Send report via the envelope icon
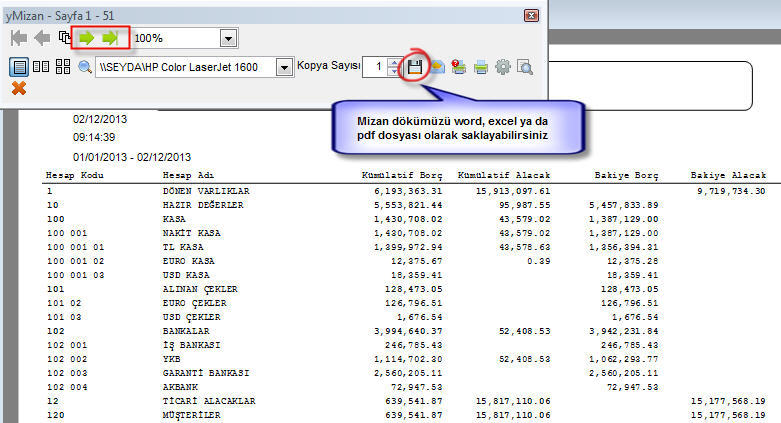Image resolution: width=781 pixels, height=423 pixels. tap(438, 67)
